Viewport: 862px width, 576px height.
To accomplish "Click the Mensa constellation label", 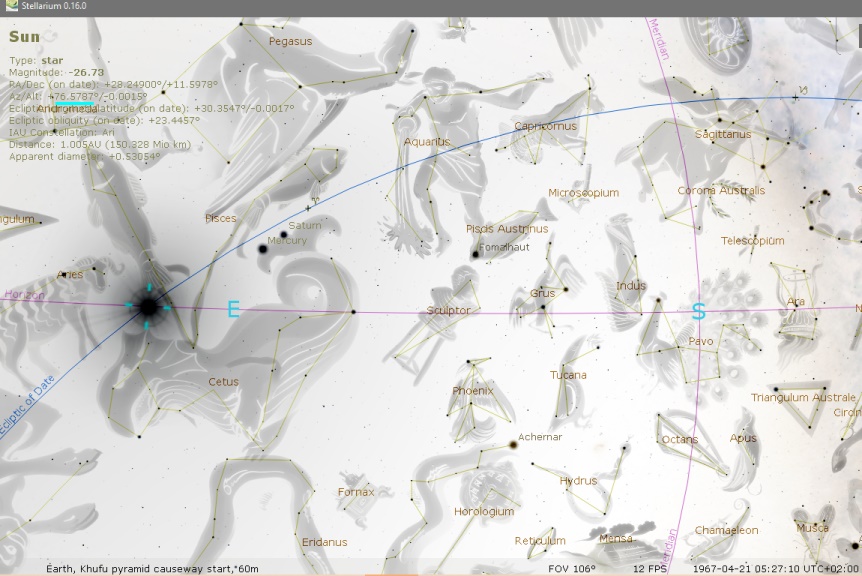I will [616, 538].
